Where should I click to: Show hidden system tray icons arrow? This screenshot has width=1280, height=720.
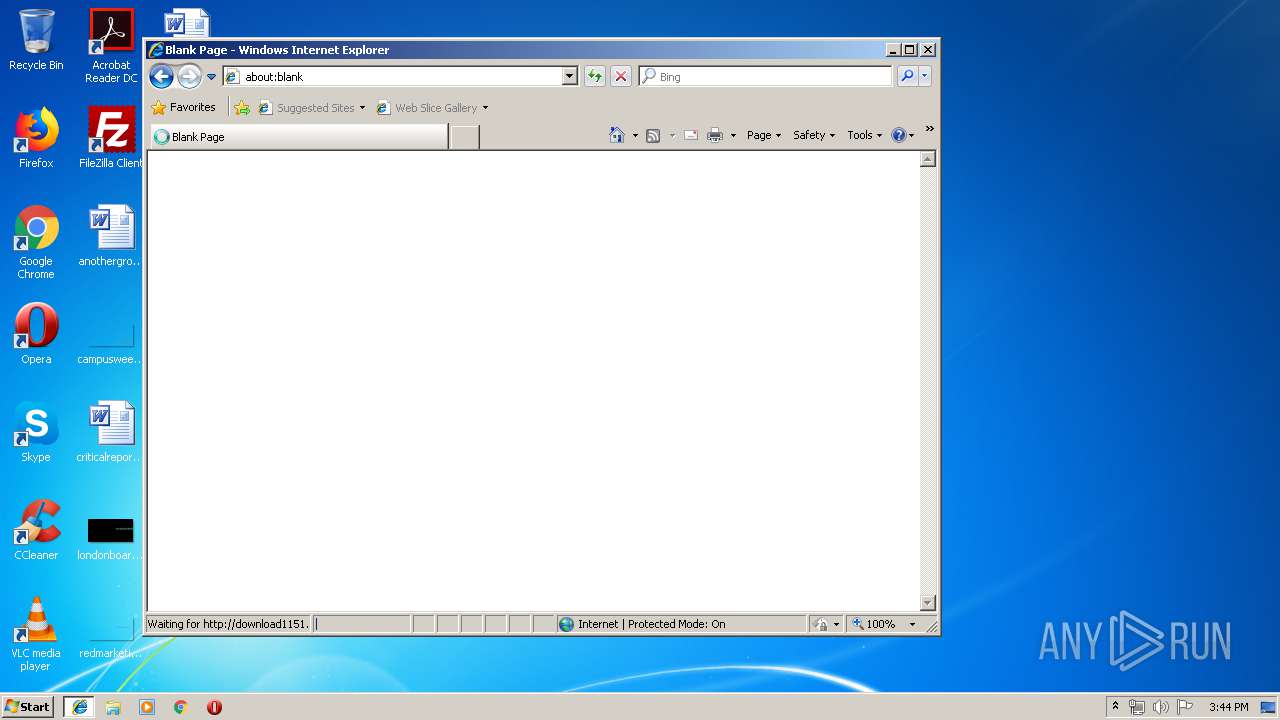pyautogui.click(x=1116, y=707)
